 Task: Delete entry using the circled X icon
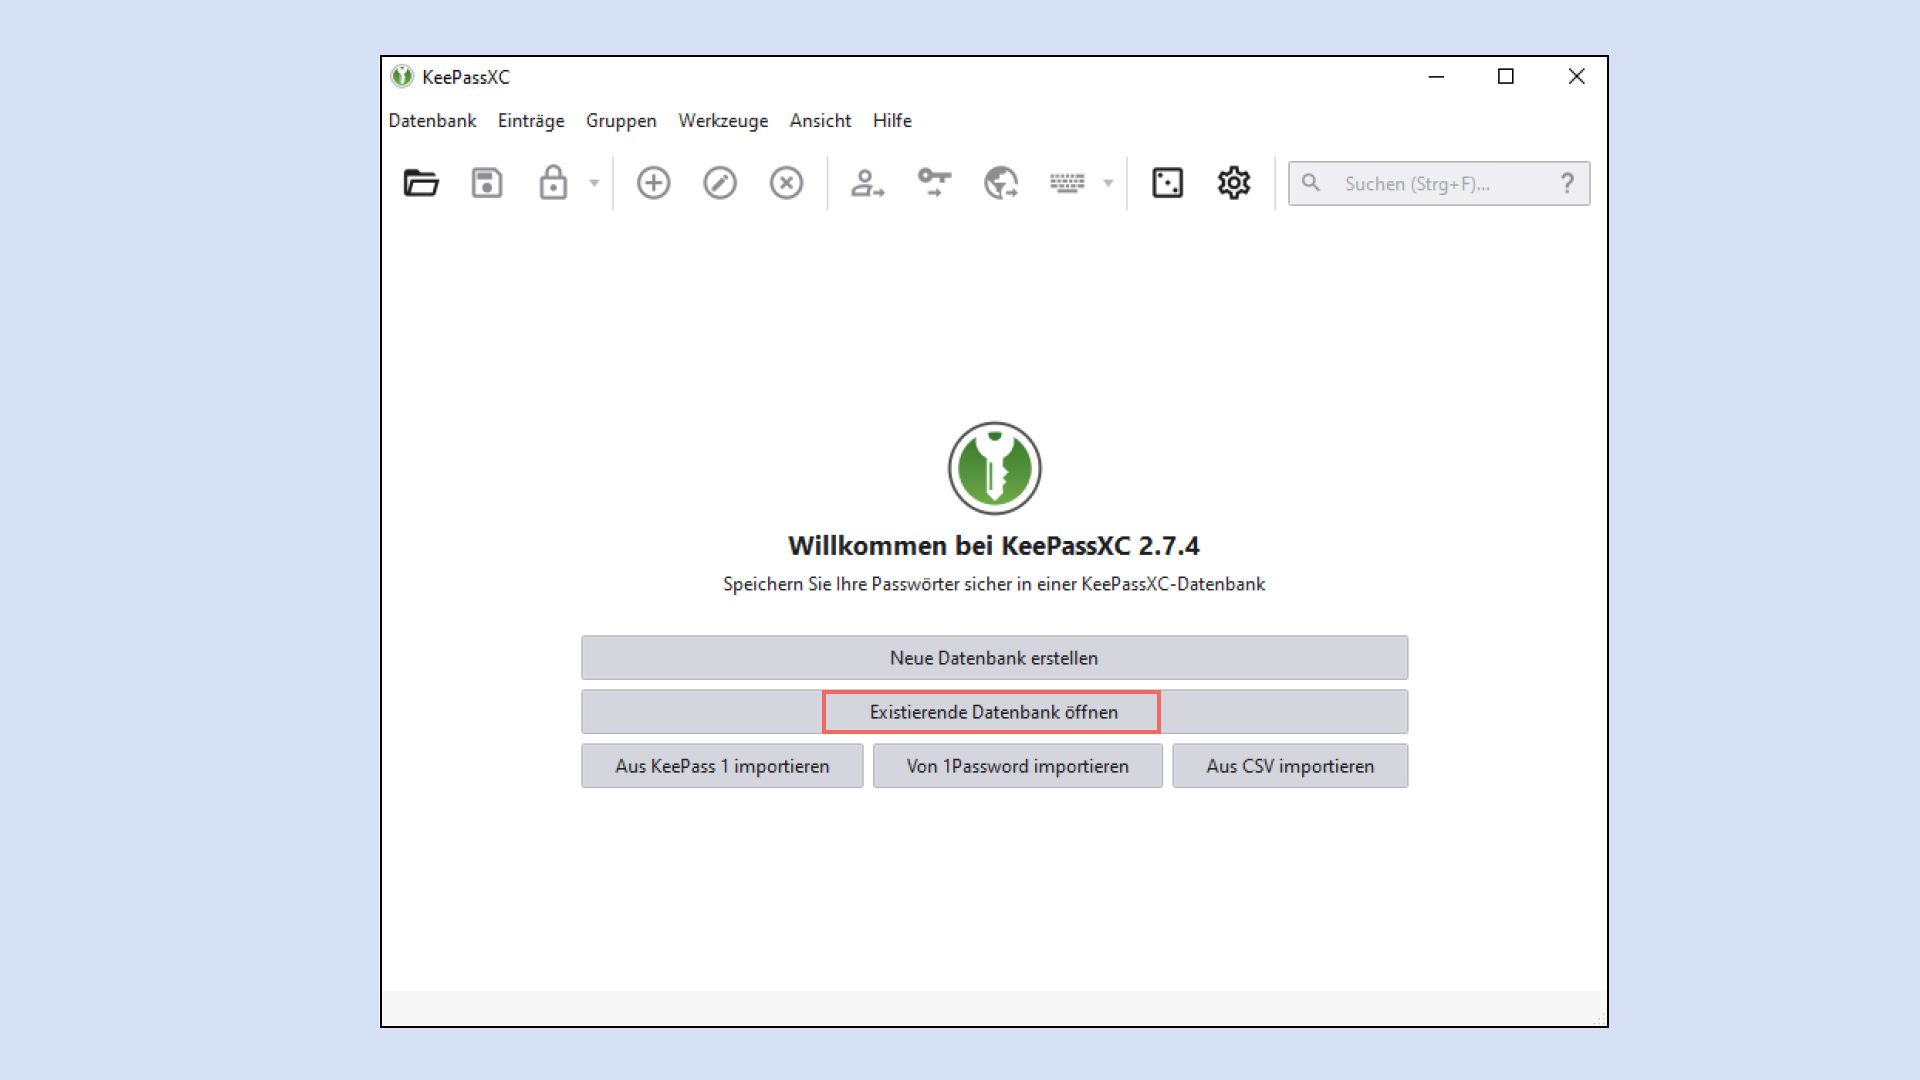(786, 183)
